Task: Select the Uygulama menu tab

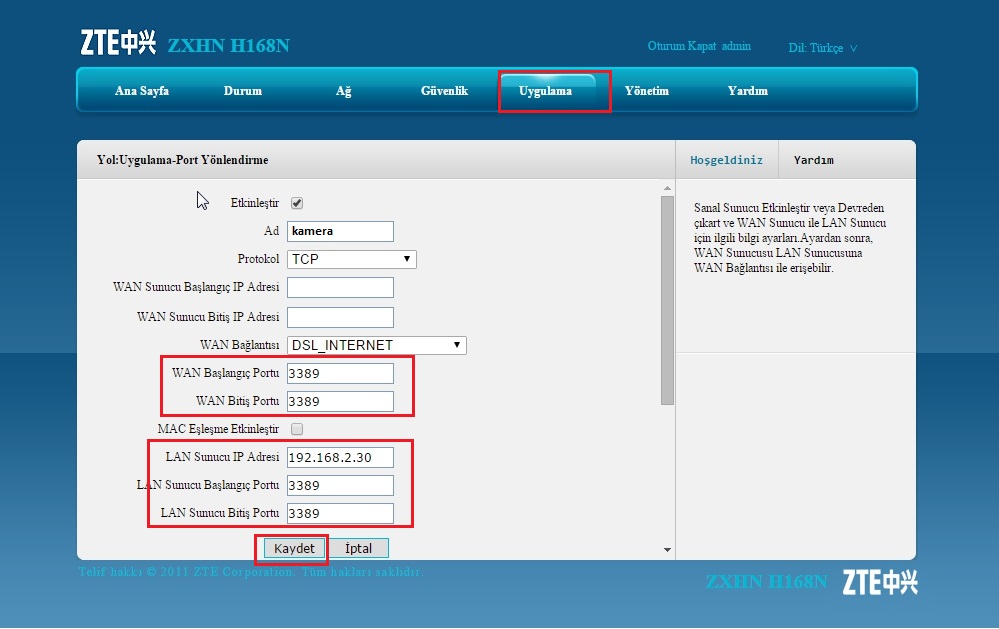Action: pyautogui.click(x=545, y=91)
